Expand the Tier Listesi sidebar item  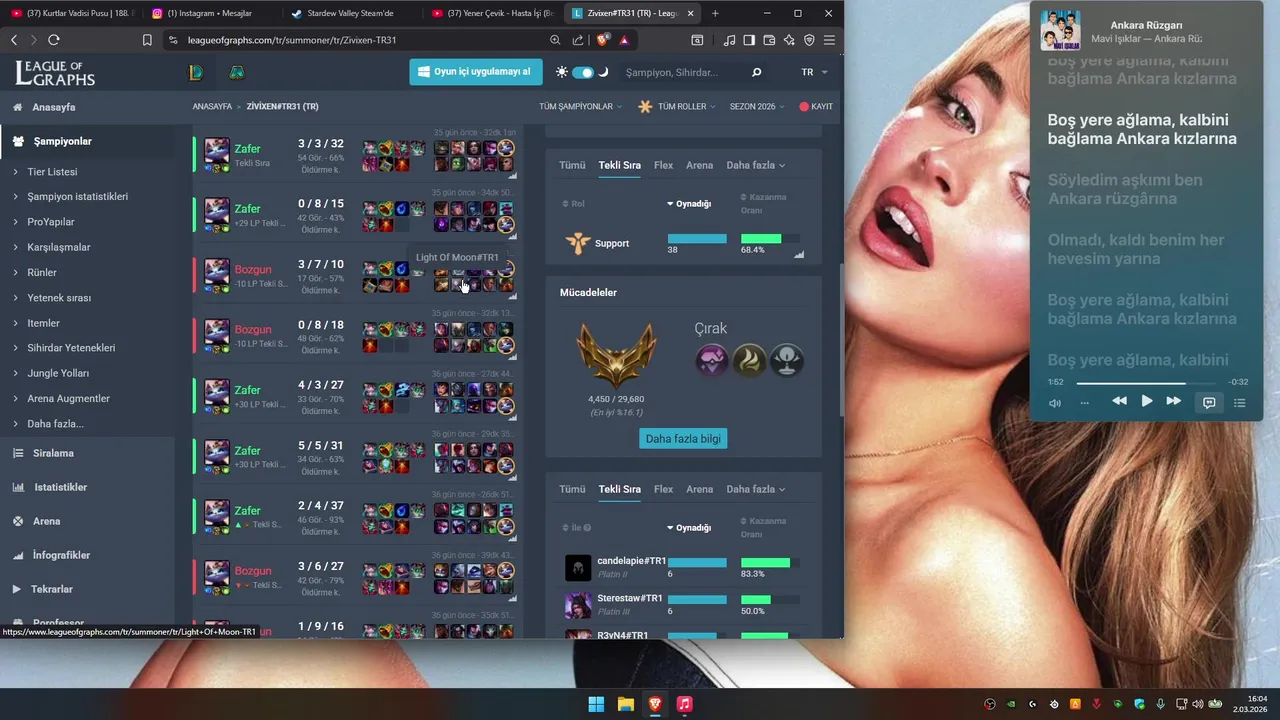[x=52, y=172]
